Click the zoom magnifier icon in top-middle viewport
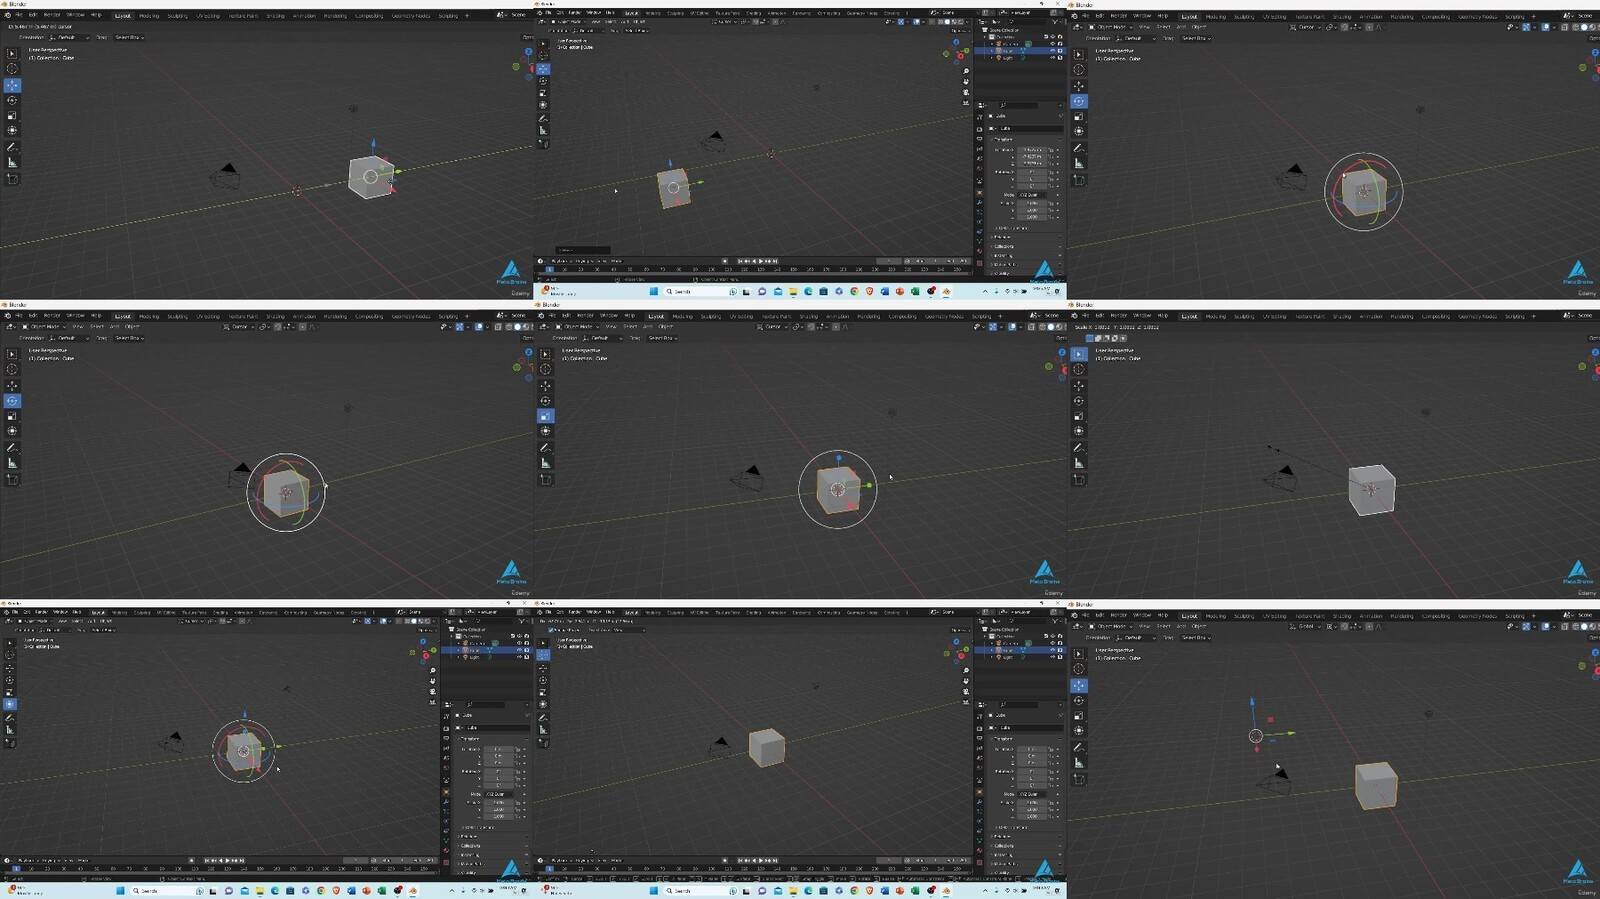 [x=966, y=71]
